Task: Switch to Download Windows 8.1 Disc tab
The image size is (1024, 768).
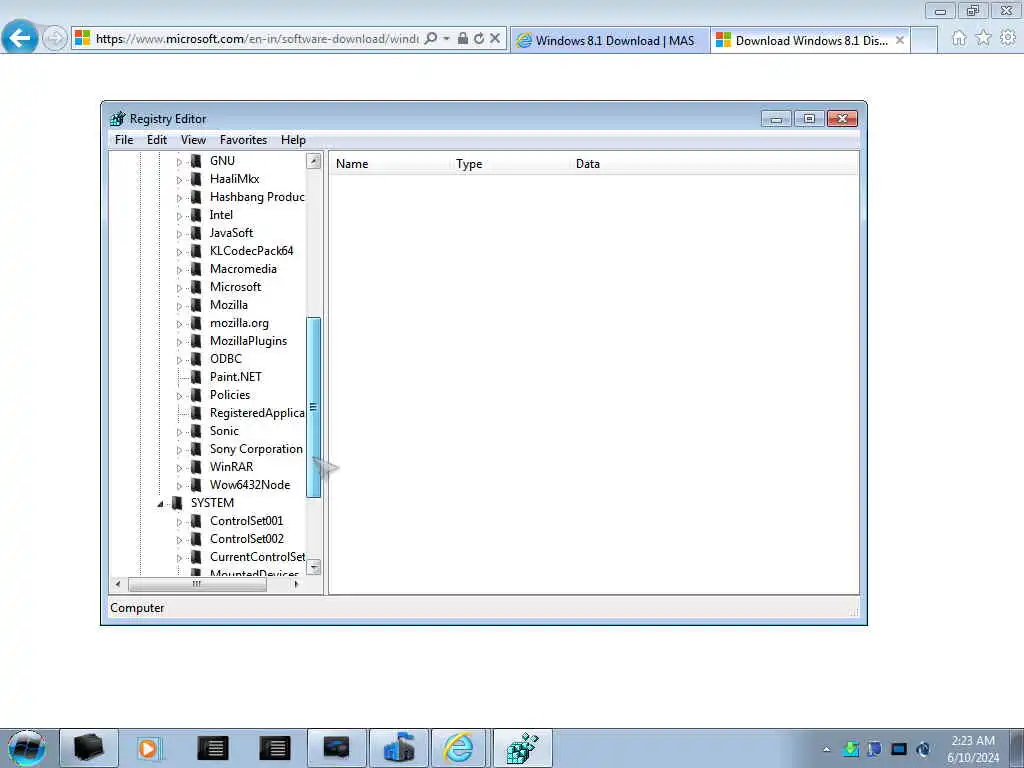Action: [810, 40]
